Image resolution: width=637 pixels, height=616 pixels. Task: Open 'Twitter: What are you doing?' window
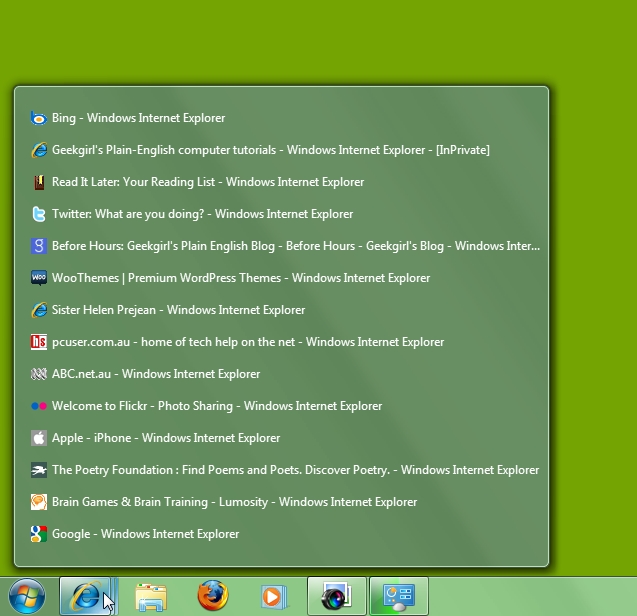point(282,214)
